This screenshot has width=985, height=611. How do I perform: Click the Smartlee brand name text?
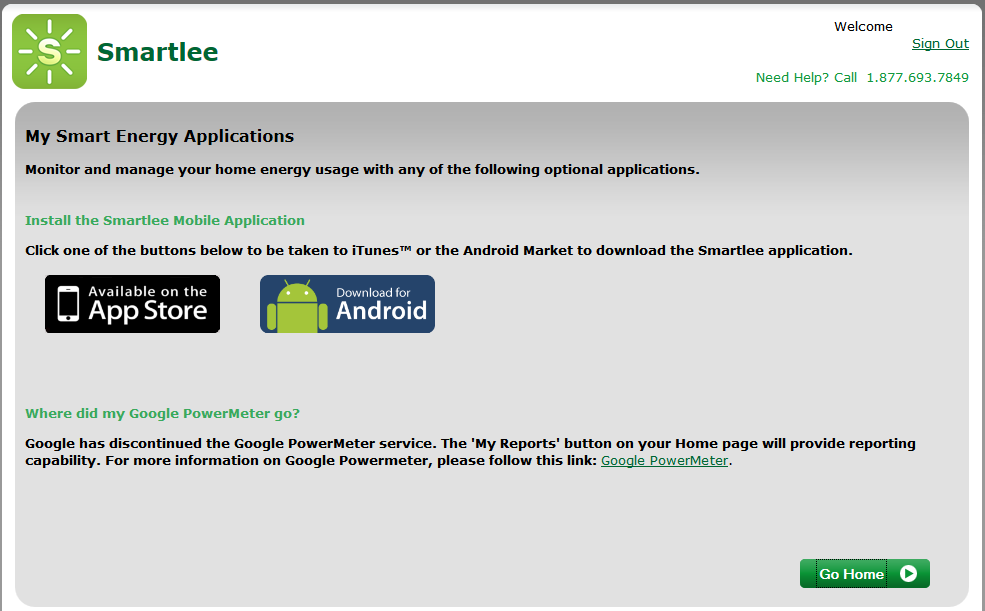(157, 52)
